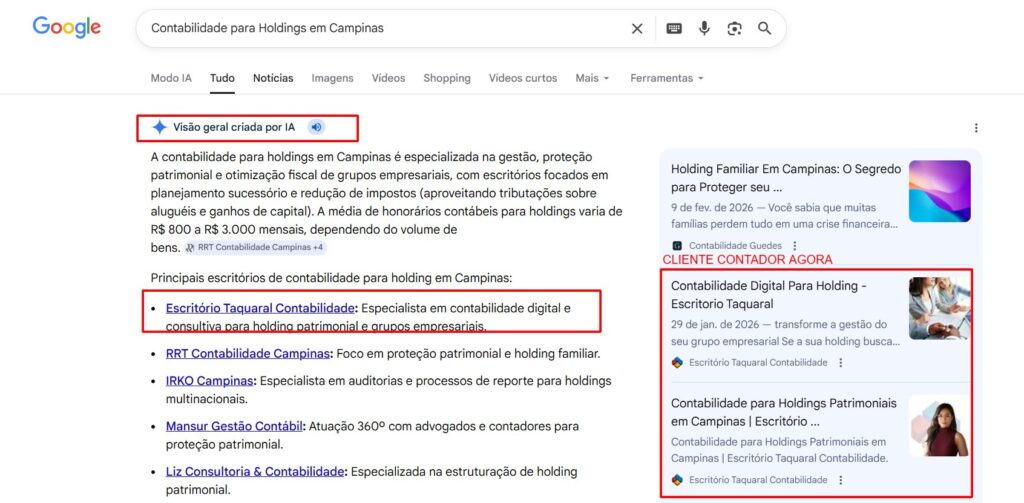Start voice search with microphone icon

(x=704, y=29)
